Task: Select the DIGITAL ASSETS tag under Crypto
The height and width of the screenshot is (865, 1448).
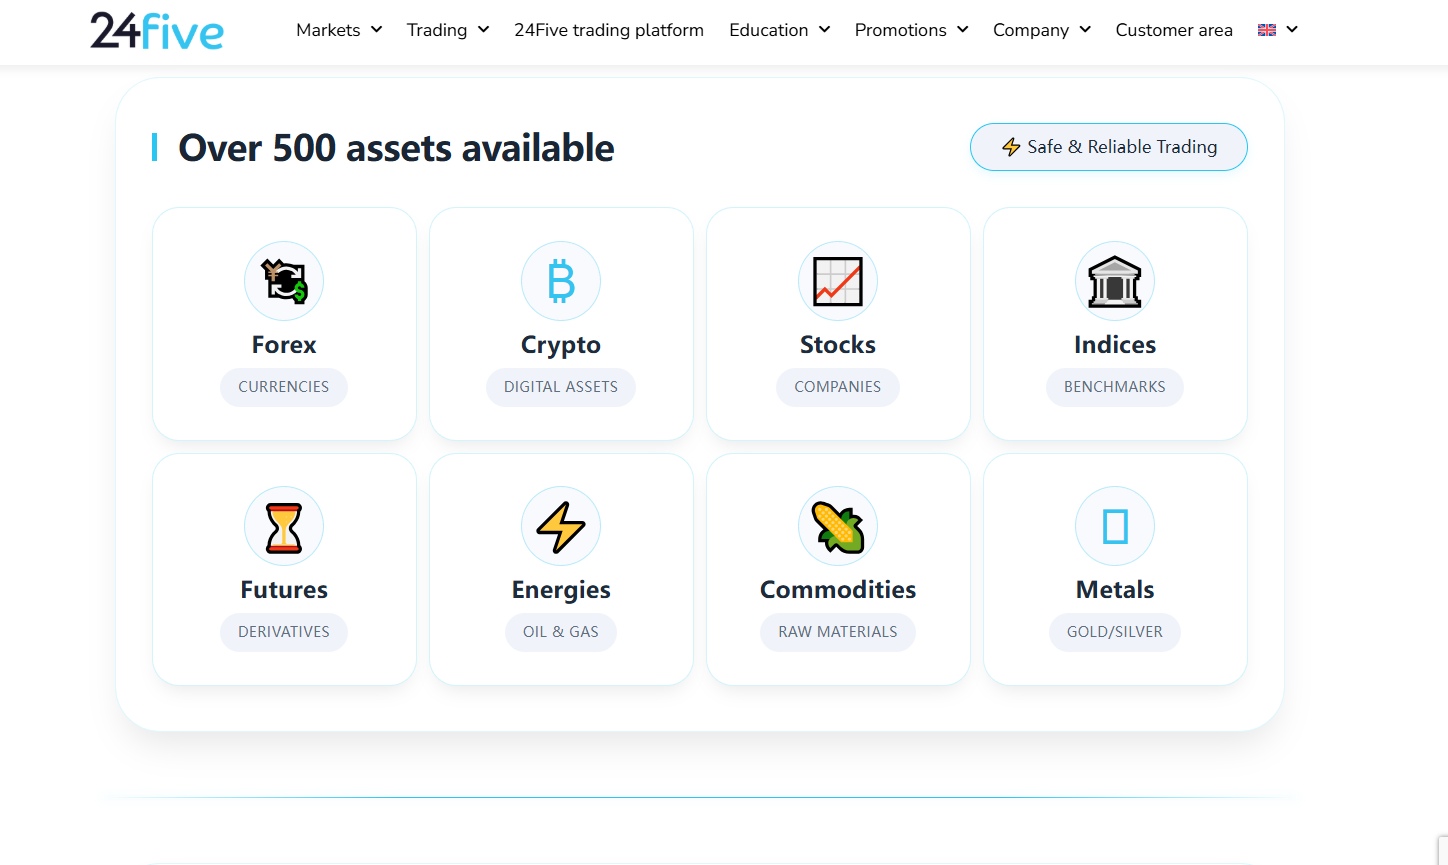Action: [x=561, y=387]
